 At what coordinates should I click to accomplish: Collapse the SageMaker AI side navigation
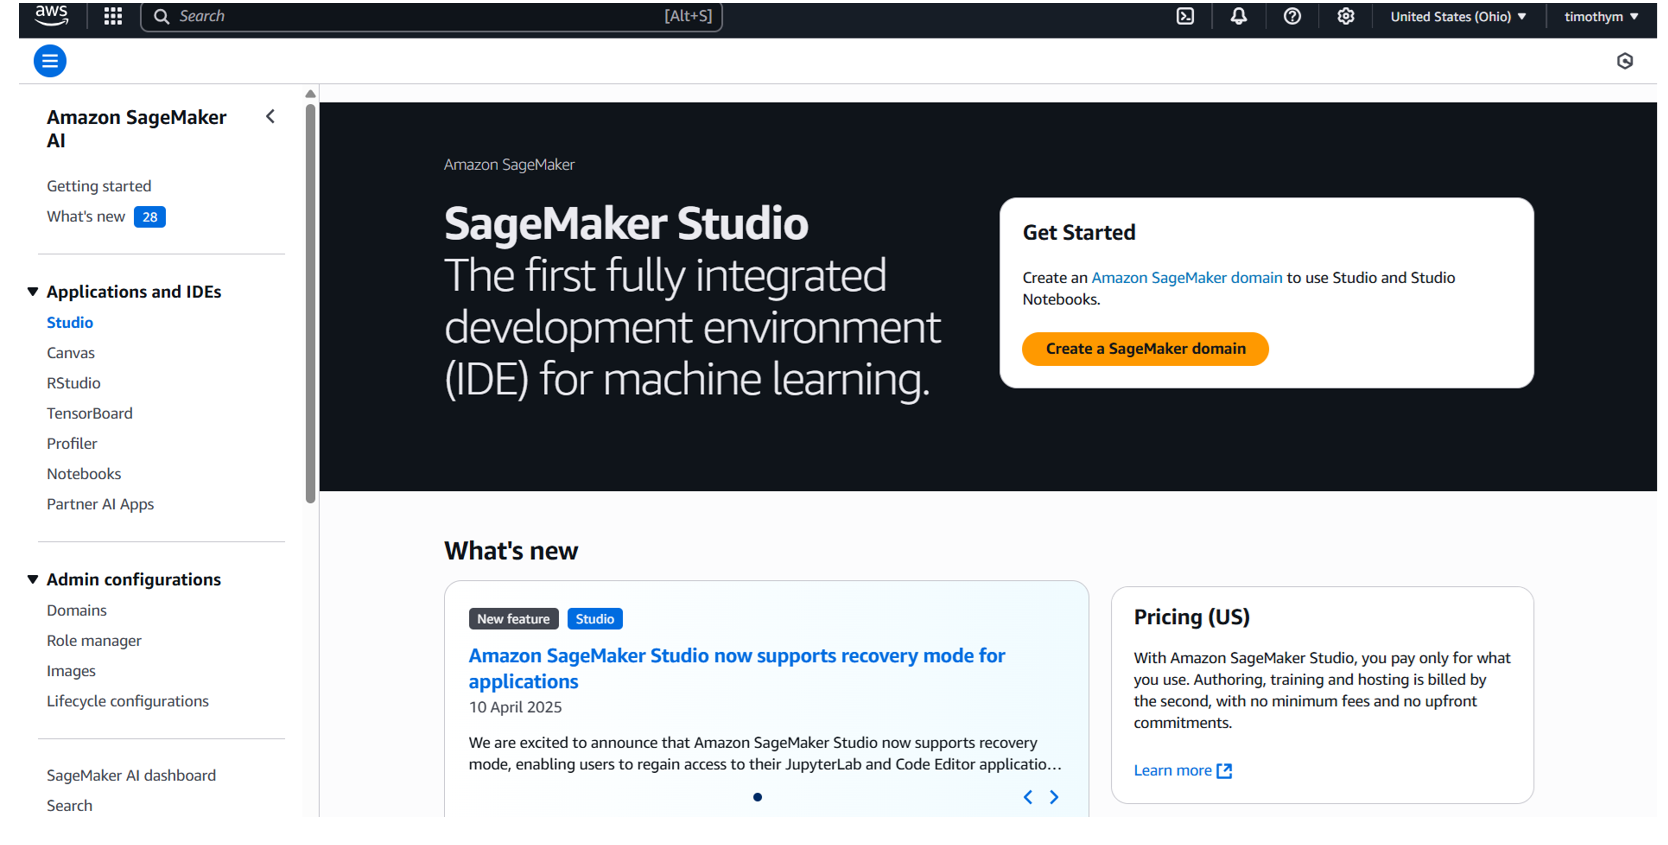tap(270, 117)
